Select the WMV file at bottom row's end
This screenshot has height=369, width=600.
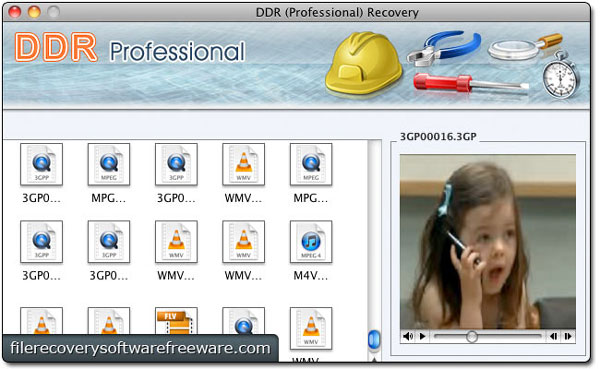click(311, 328)
